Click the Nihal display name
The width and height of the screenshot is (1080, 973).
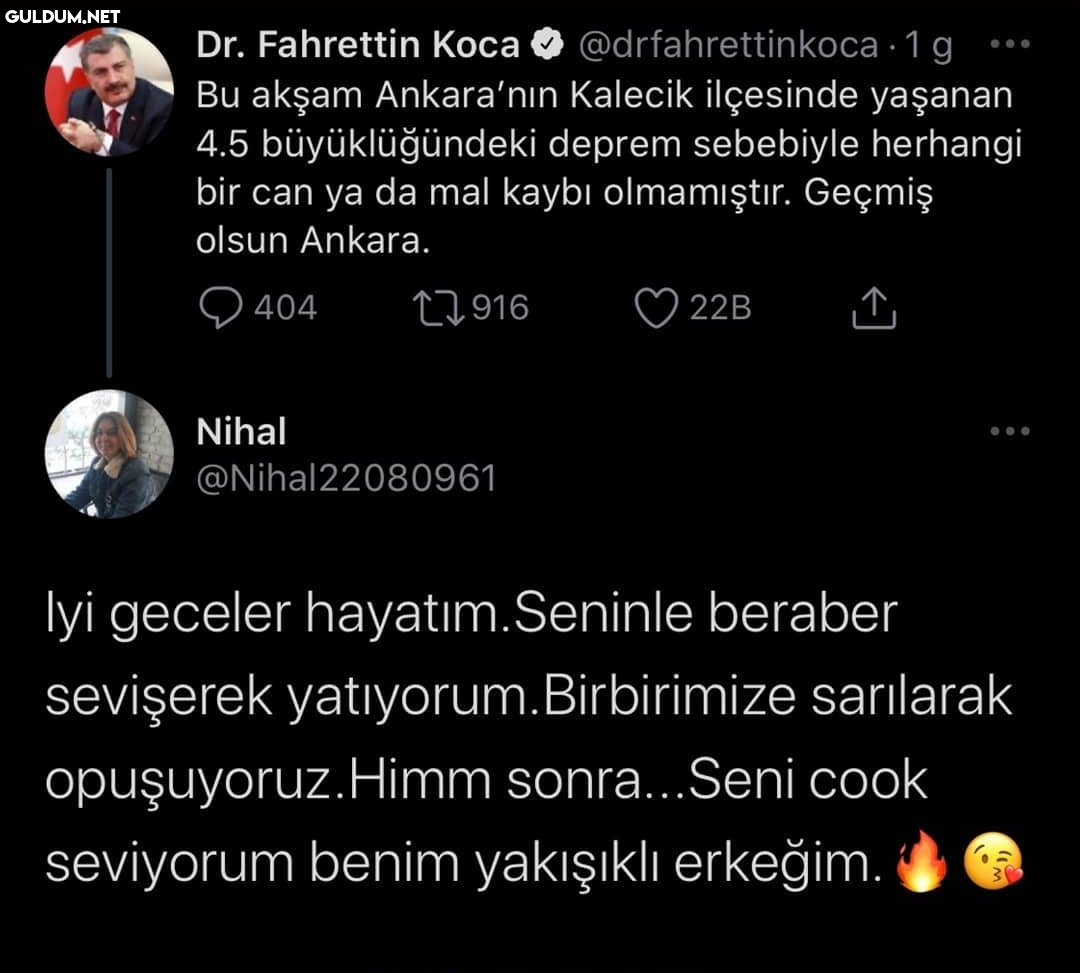pos(241,432)
